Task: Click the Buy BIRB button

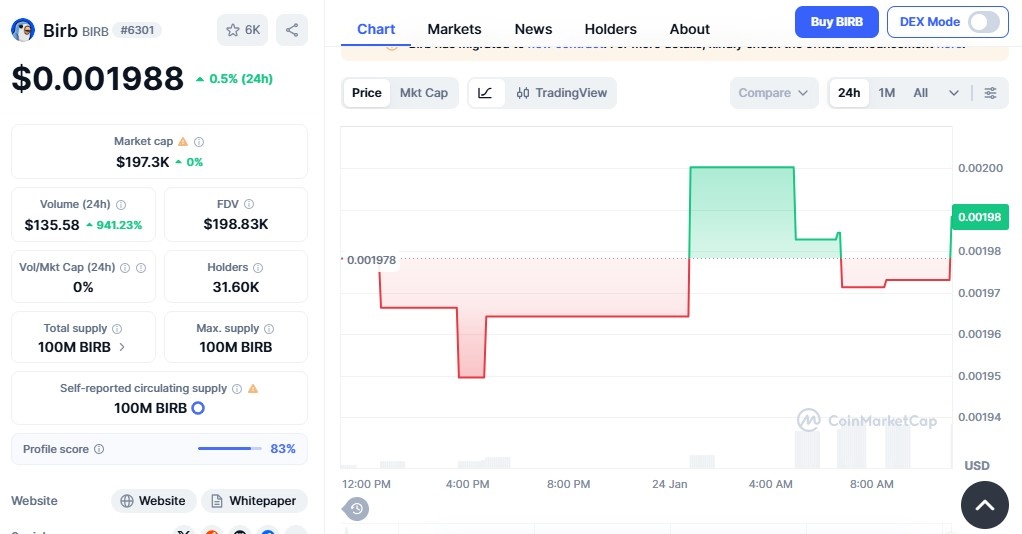Action: pos(836,22)
